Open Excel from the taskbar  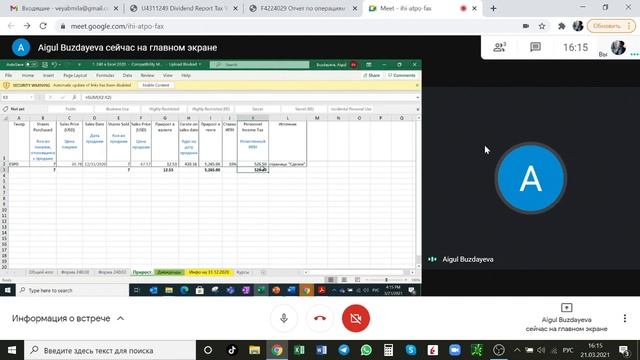point(299,350)
